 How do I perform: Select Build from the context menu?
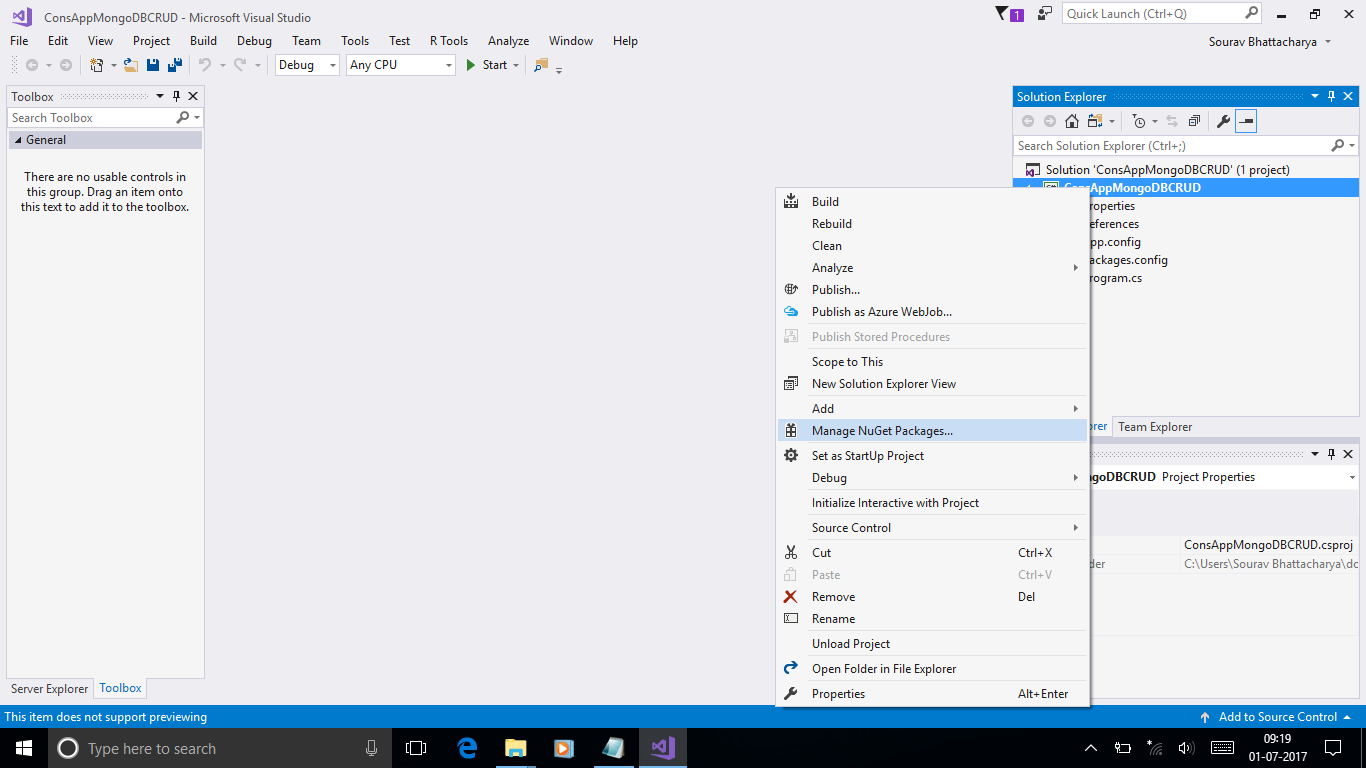(x=933, y=201)
